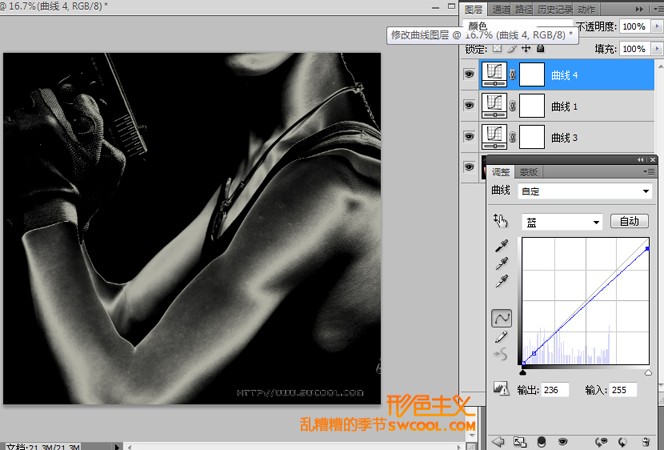Hide the bottom image layer
Viewport: 664px width, 450px height.
tap(469, 167)
